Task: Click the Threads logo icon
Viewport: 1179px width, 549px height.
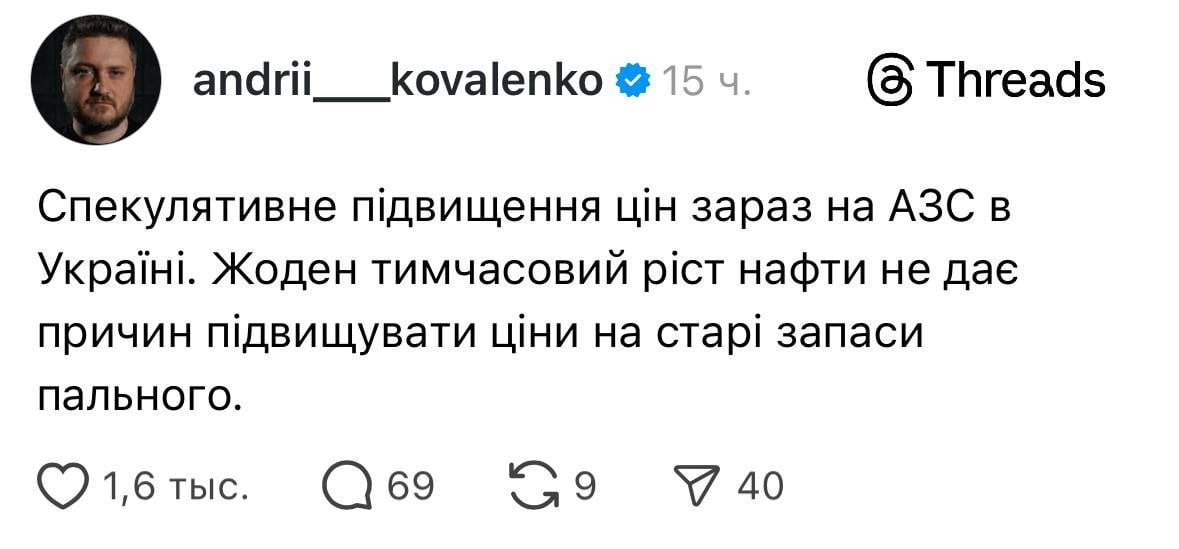Action: click(887, 80)
